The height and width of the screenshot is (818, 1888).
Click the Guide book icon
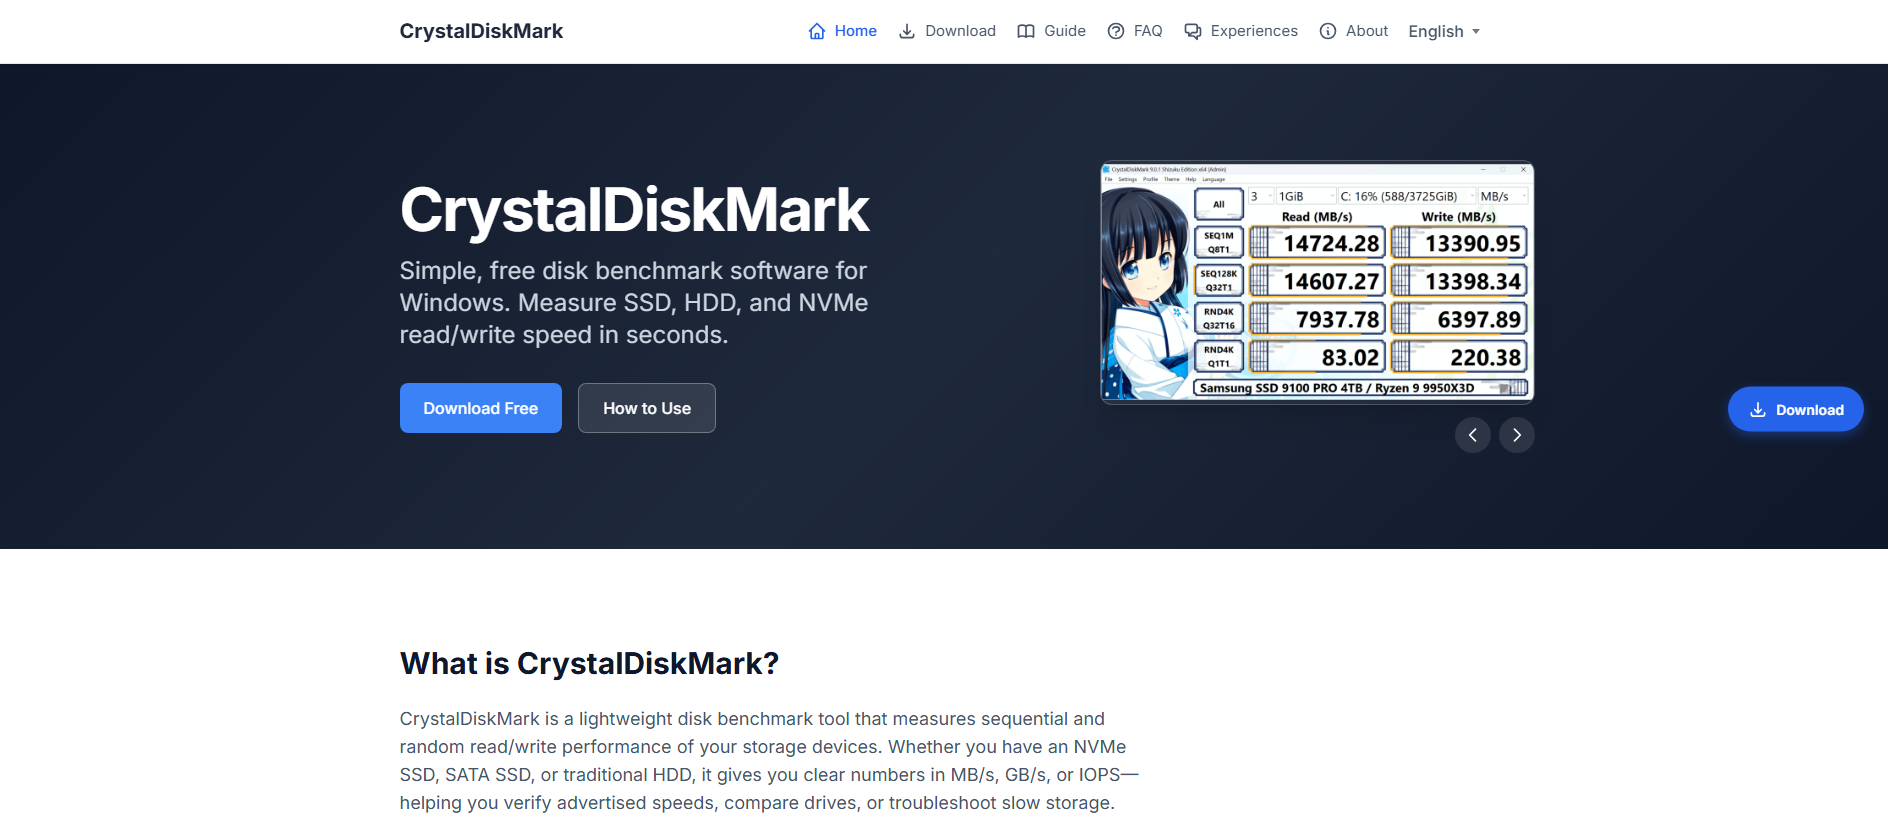pos(1026,31)
